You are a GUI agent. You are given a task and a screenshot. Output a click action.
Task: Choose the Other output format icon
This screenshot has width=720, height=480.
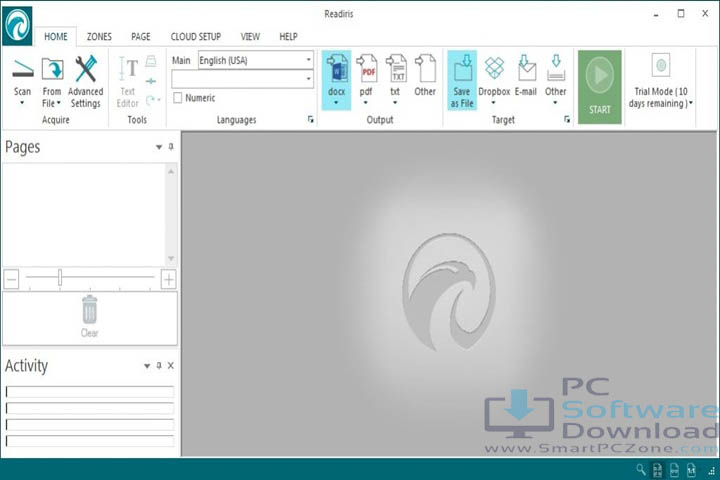425,68
